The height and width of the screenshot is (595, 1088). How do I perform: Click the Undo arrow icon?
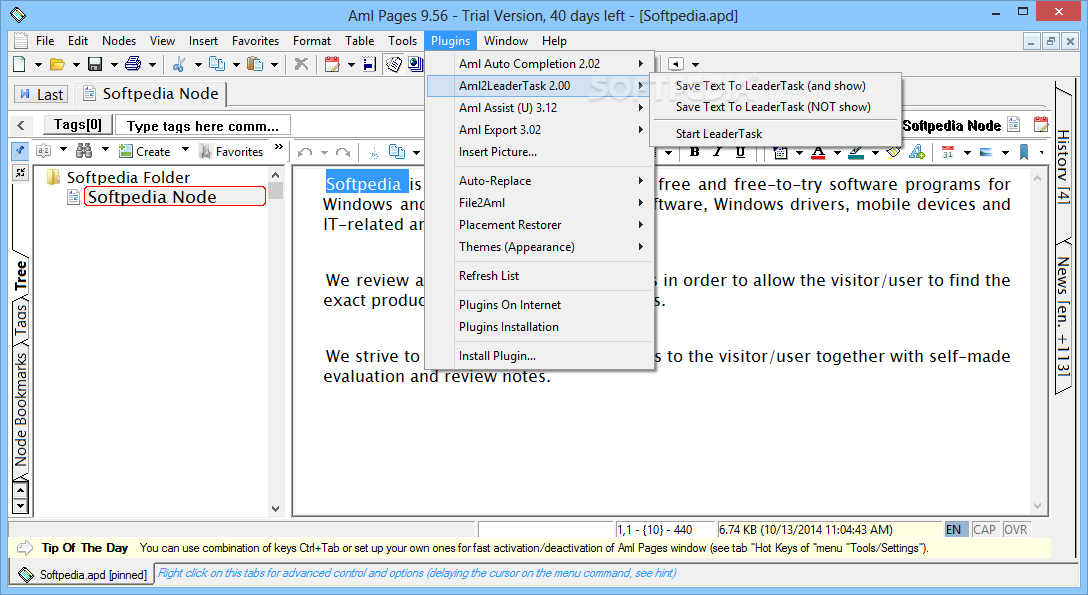tap(305, 152)
